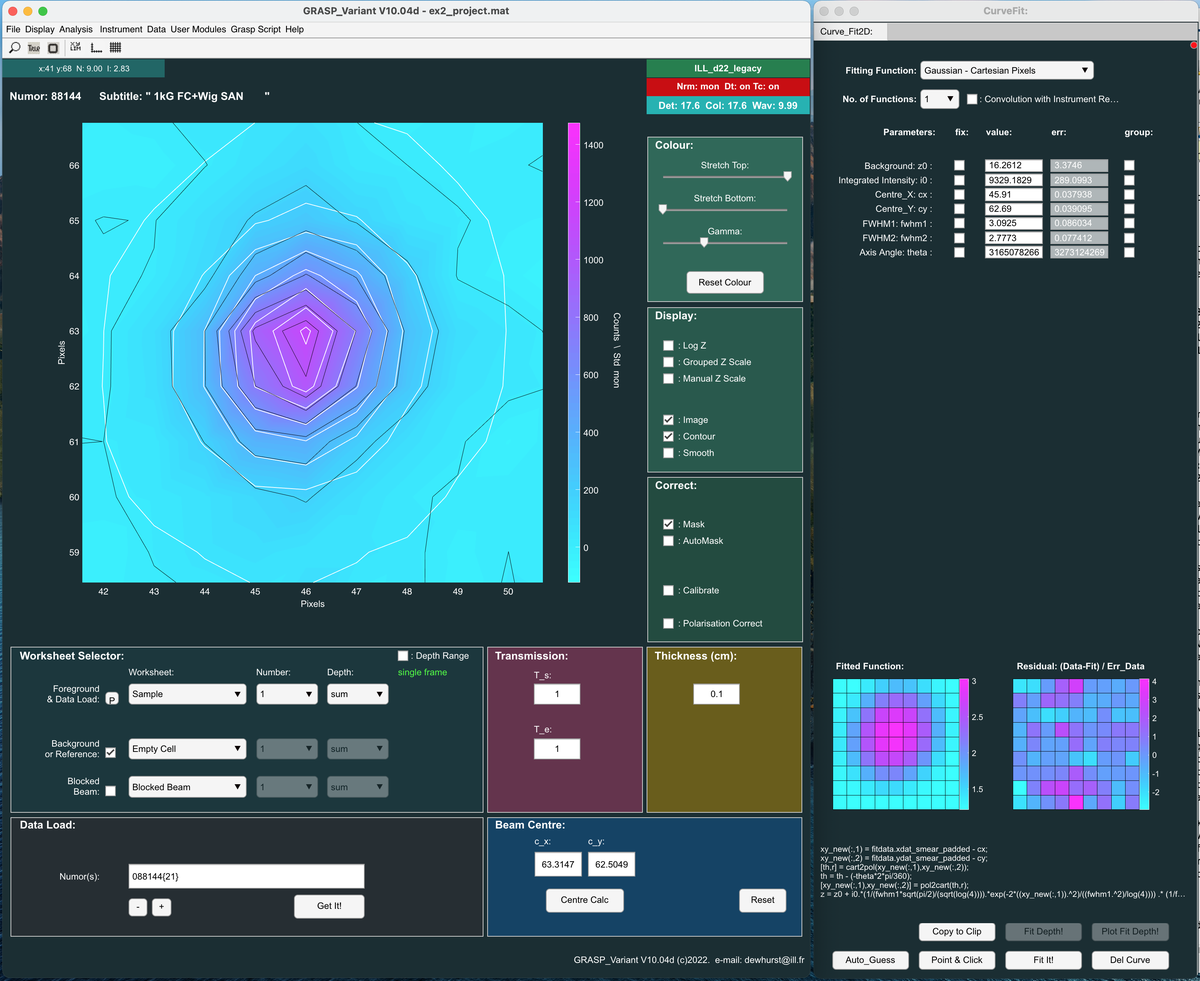This screenshot has width=1200, height=981.
Task: Click the rounded square toolbar icon
Action: (53, 47)
